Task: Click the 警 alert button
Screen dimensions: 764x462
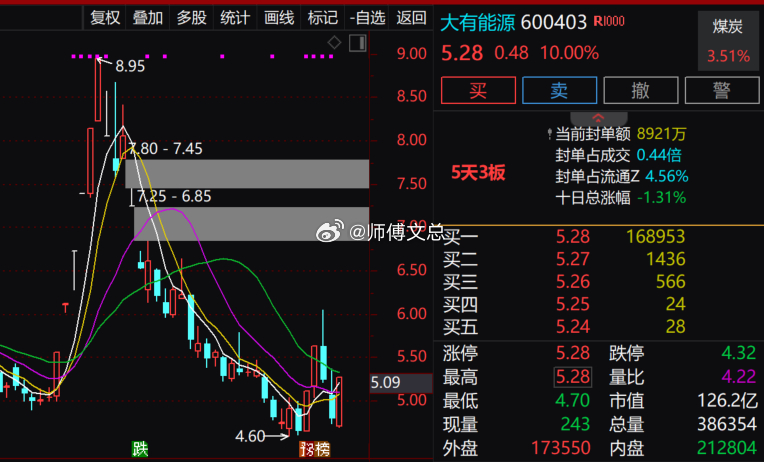Action: [722, 90]
